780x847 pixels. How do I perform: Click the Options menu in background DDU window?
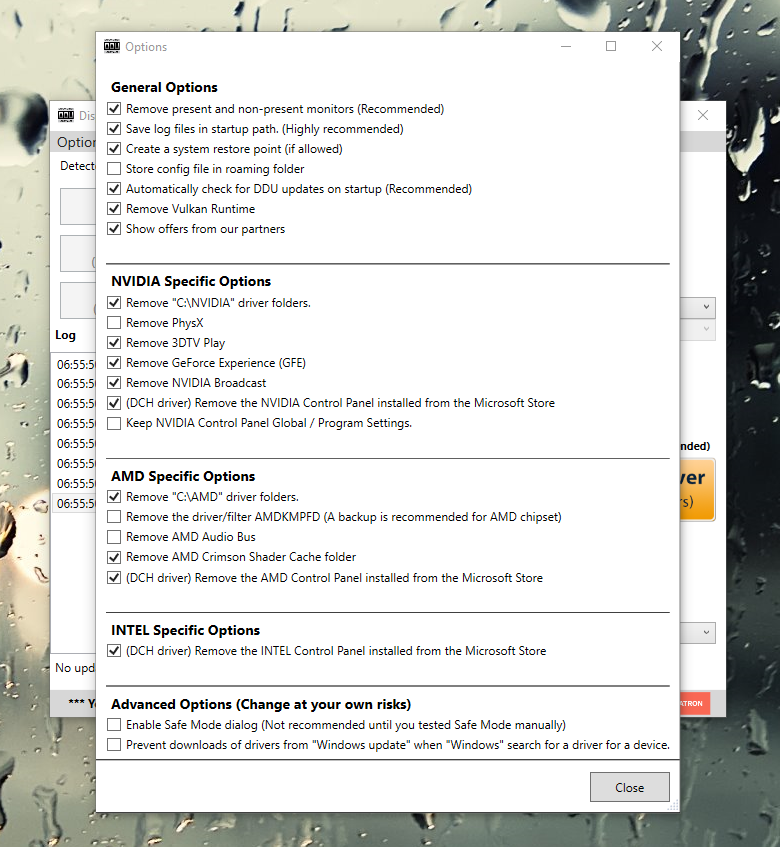(x=76, y=142)
